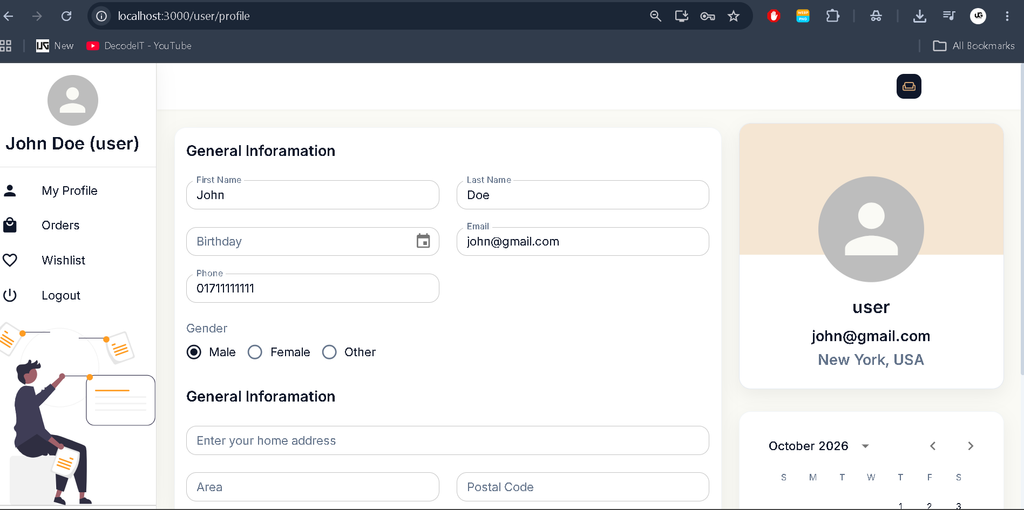The image size is (1024, 510).
Task: Expand the October 2026 month dropdown
Action: tap(865, 446)
